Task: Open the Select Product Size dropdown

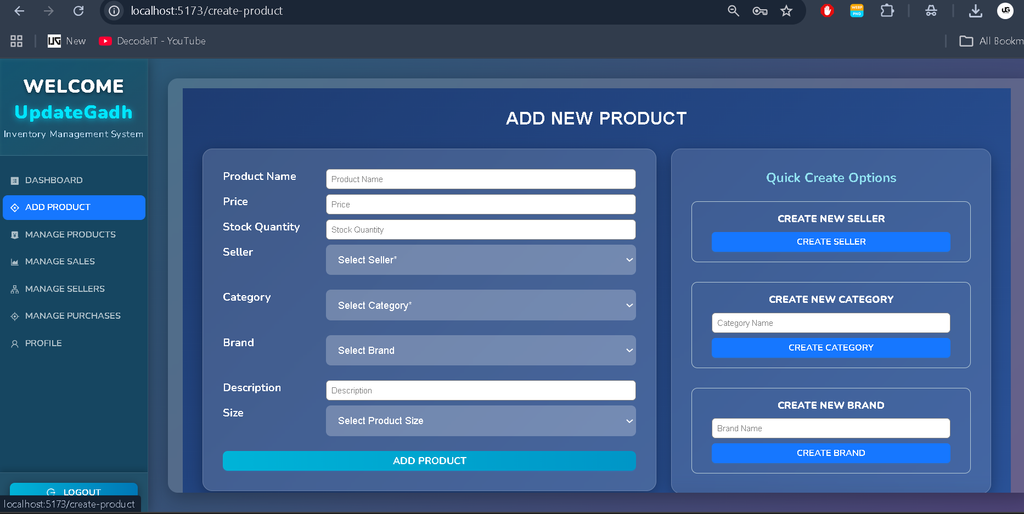Action: coord(481,421)
